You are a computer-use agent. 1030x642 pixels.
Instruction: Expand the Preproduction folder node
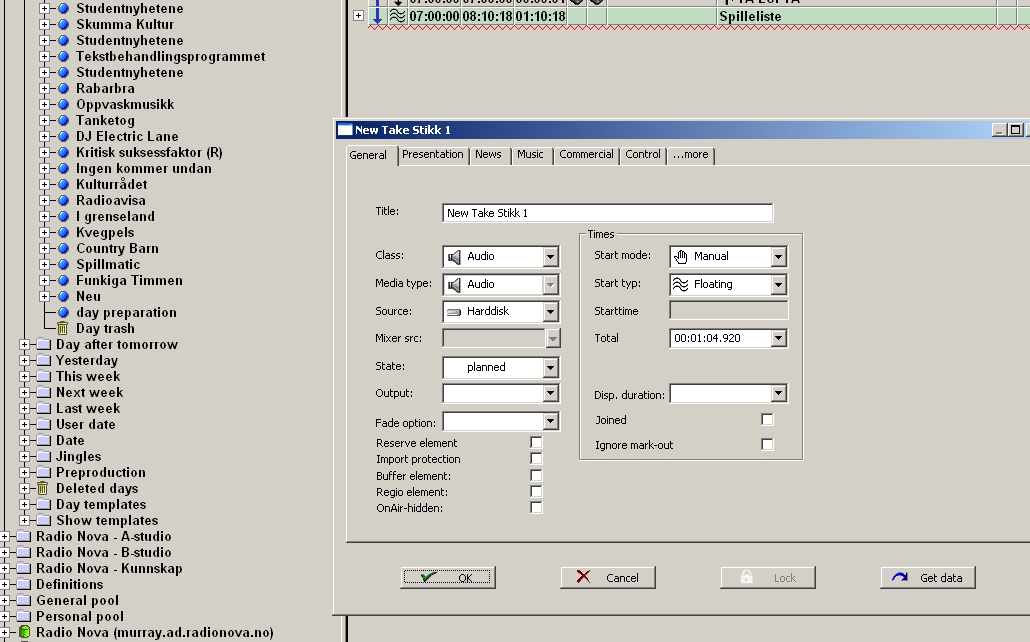pyautogui.click(x=24, y=472)
